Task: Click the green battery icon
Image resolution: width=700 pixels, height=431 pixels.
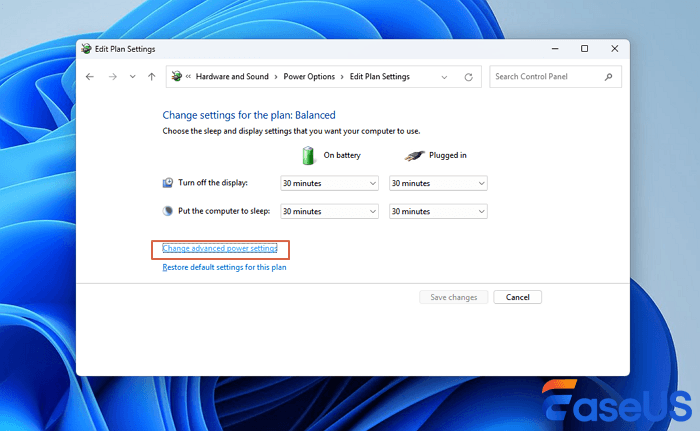Action: 308,155
